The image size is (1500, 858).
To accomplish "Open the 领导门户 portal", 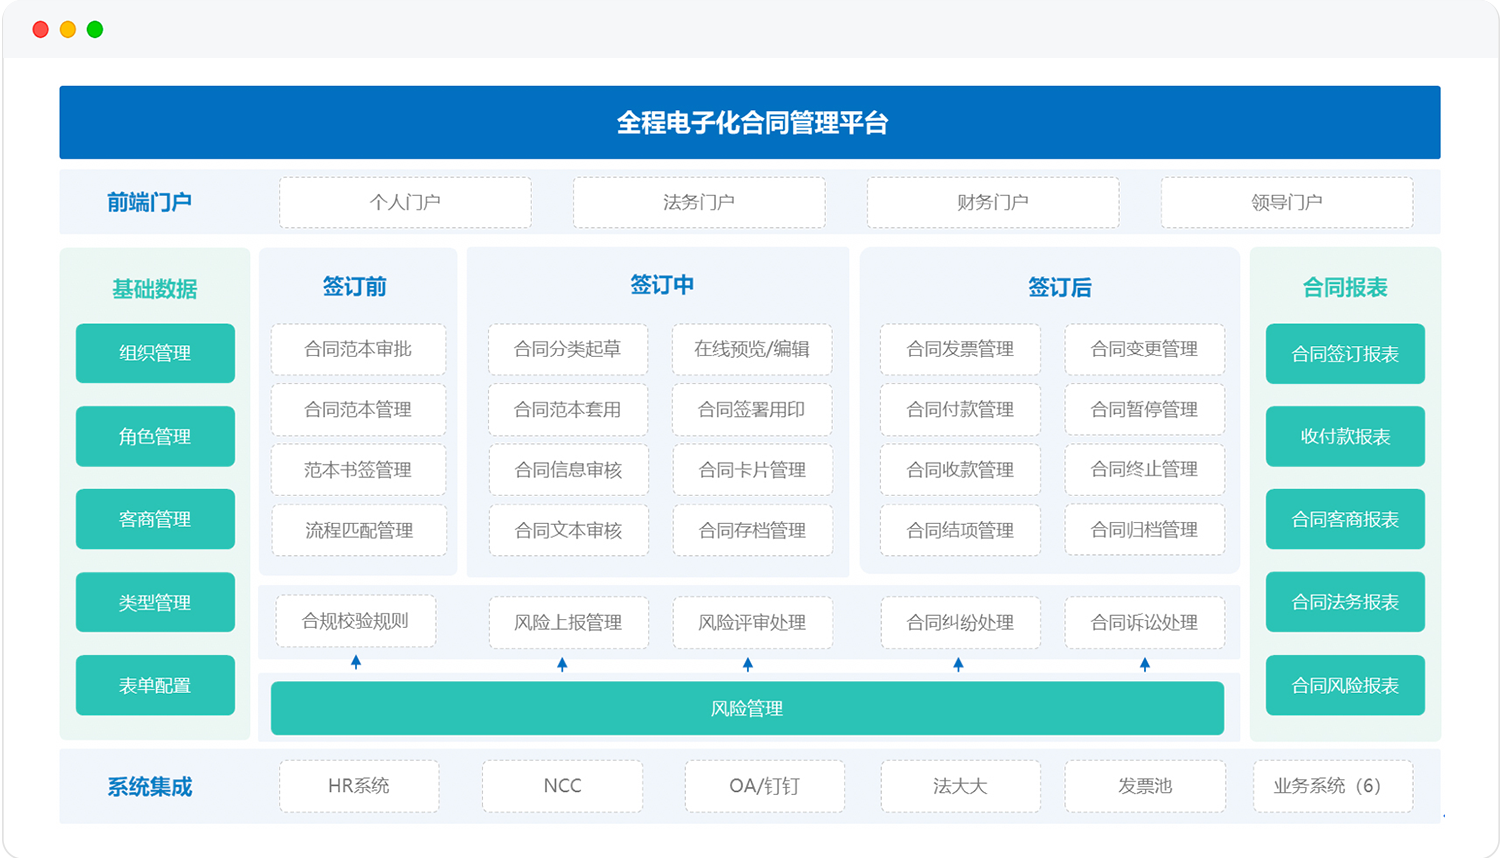I will coord(1287,202).
